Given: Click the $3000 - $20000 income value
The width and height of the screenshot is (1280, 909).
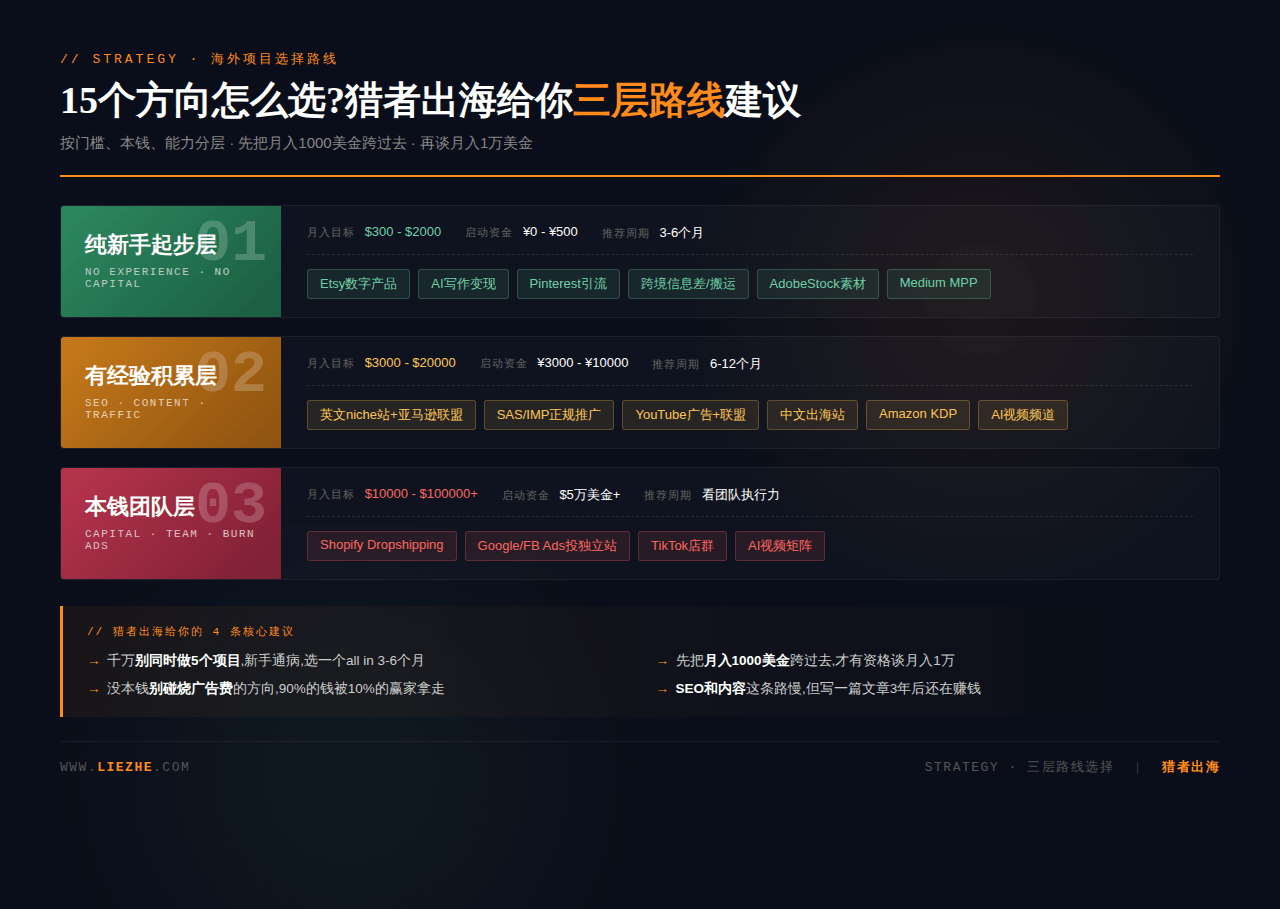Looking at the screenshot, I should (410, 363).
